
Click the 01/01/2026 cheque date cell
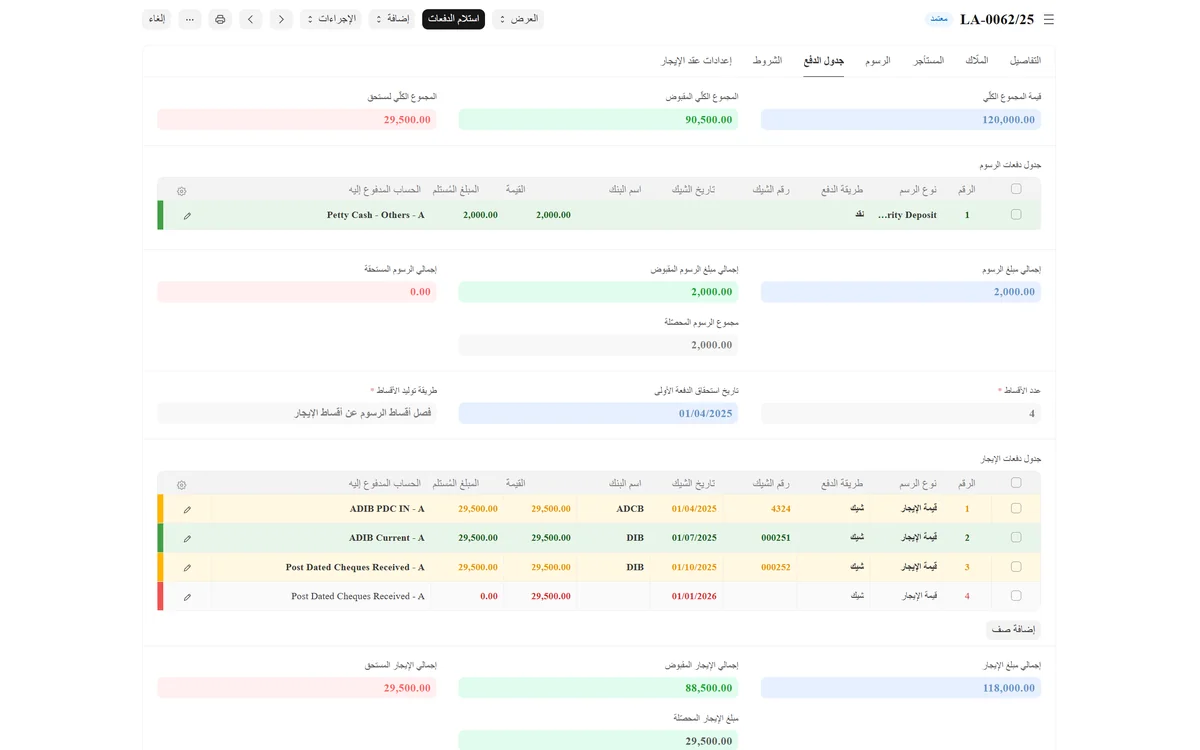point(687,596)
